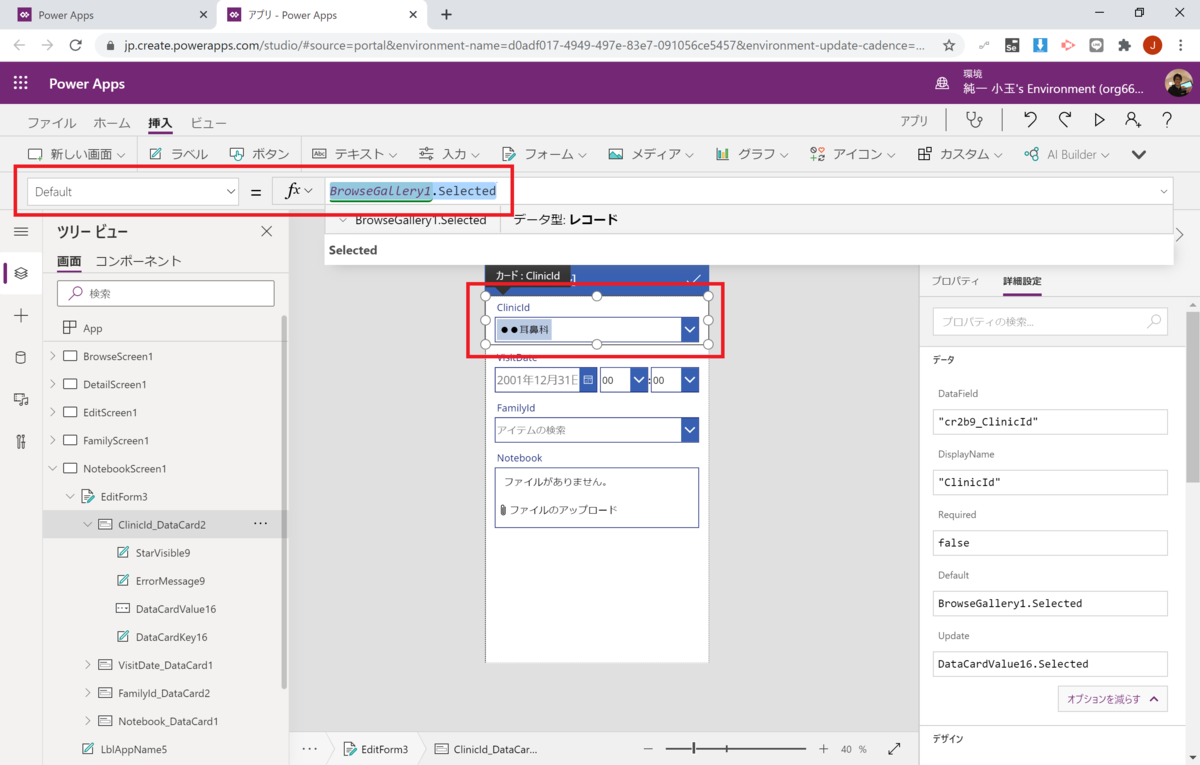Insert a ボタン control
This screenshot has height=765, width=1200.
pos(259,154)
